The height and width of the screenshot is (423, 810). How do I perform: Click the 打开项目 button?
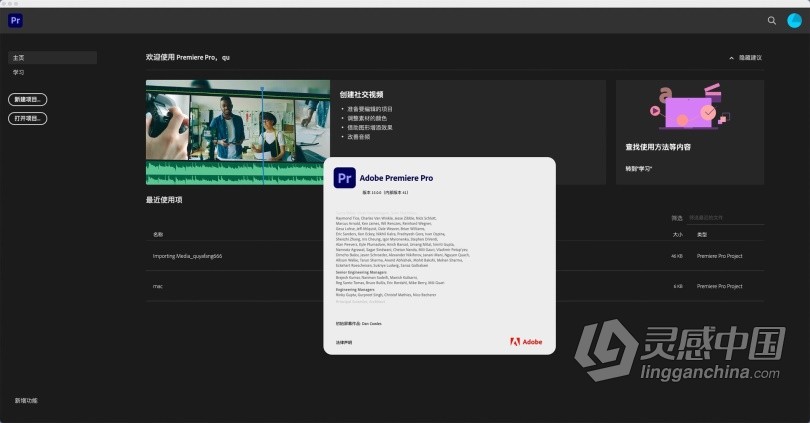coord(27,119)
